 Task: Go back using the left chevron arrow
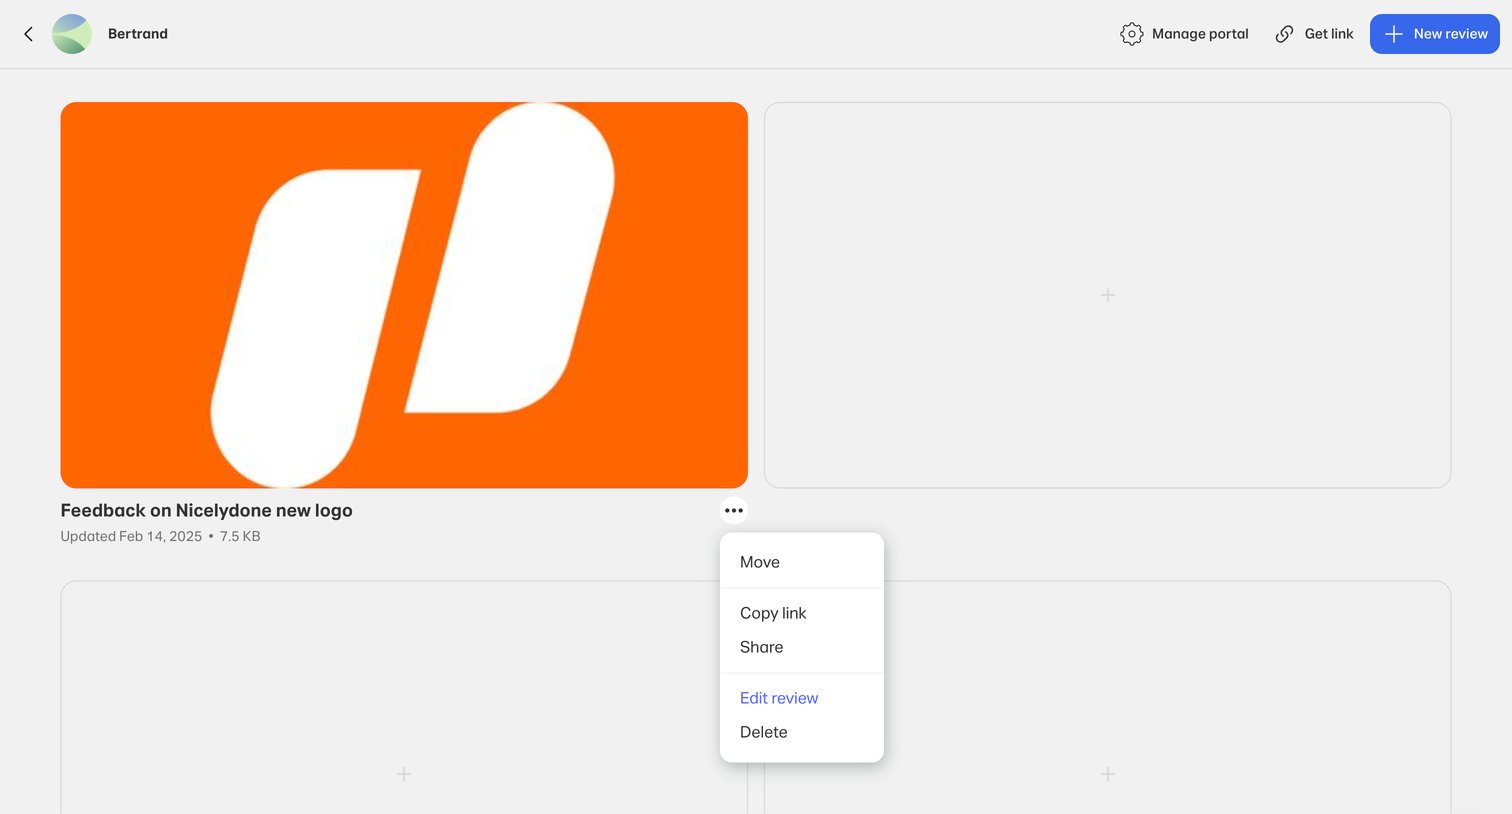pyautogui.click(x=28, y=34)
